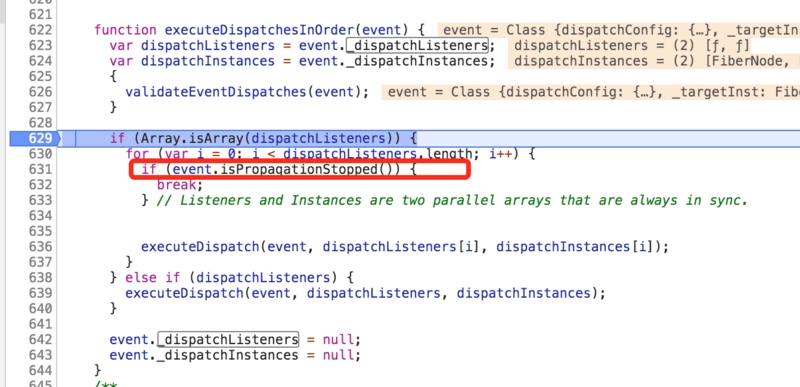The height and width of the screenshot is (387, 800).
Task: Click line number 632 in gutter
Action: 40,185
